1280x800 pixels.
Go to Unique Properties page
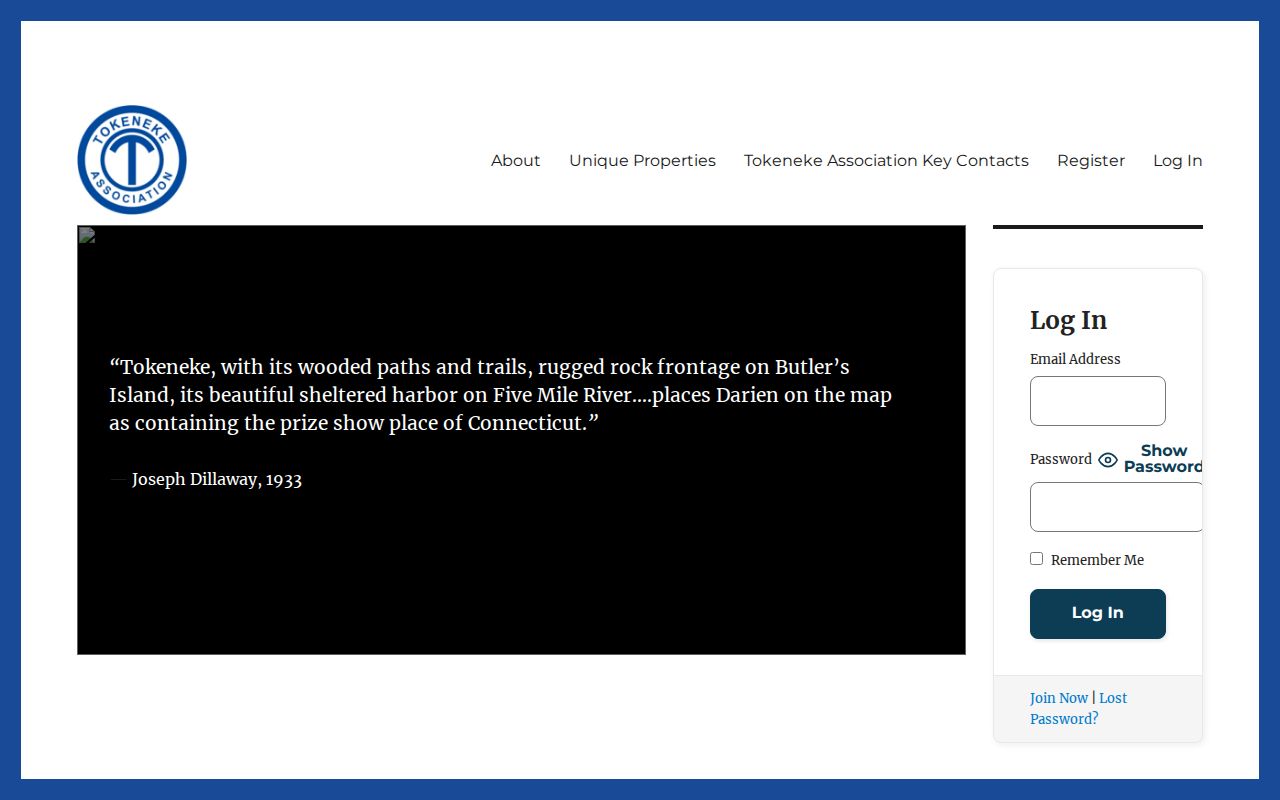pyautogui.click(x=642, y=160)
